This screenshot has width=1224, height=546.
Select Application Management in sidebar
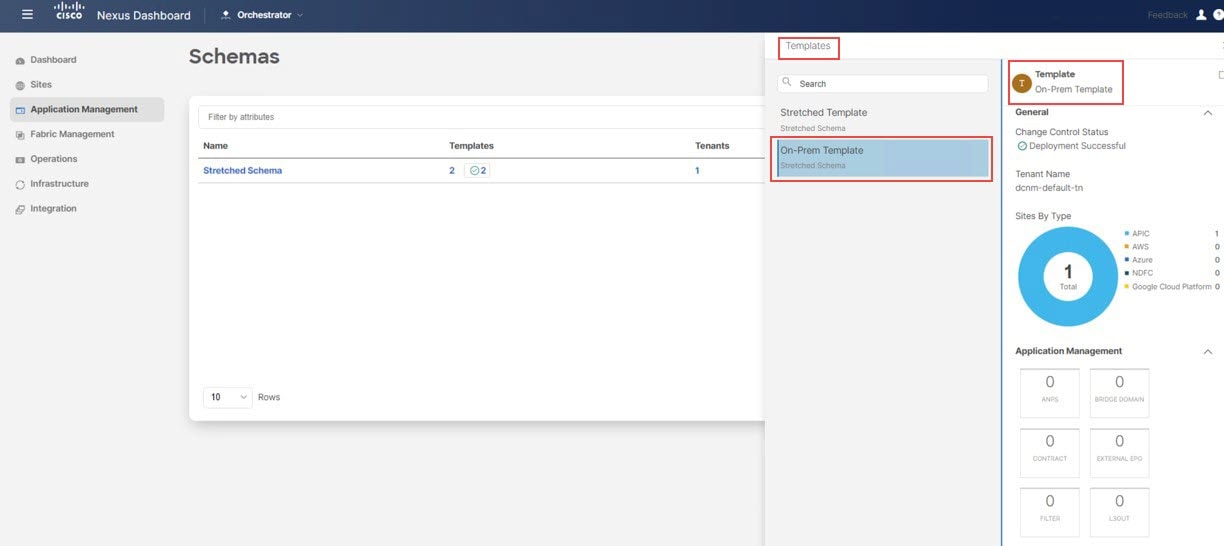pyautogui.click(x=86, y=110)
